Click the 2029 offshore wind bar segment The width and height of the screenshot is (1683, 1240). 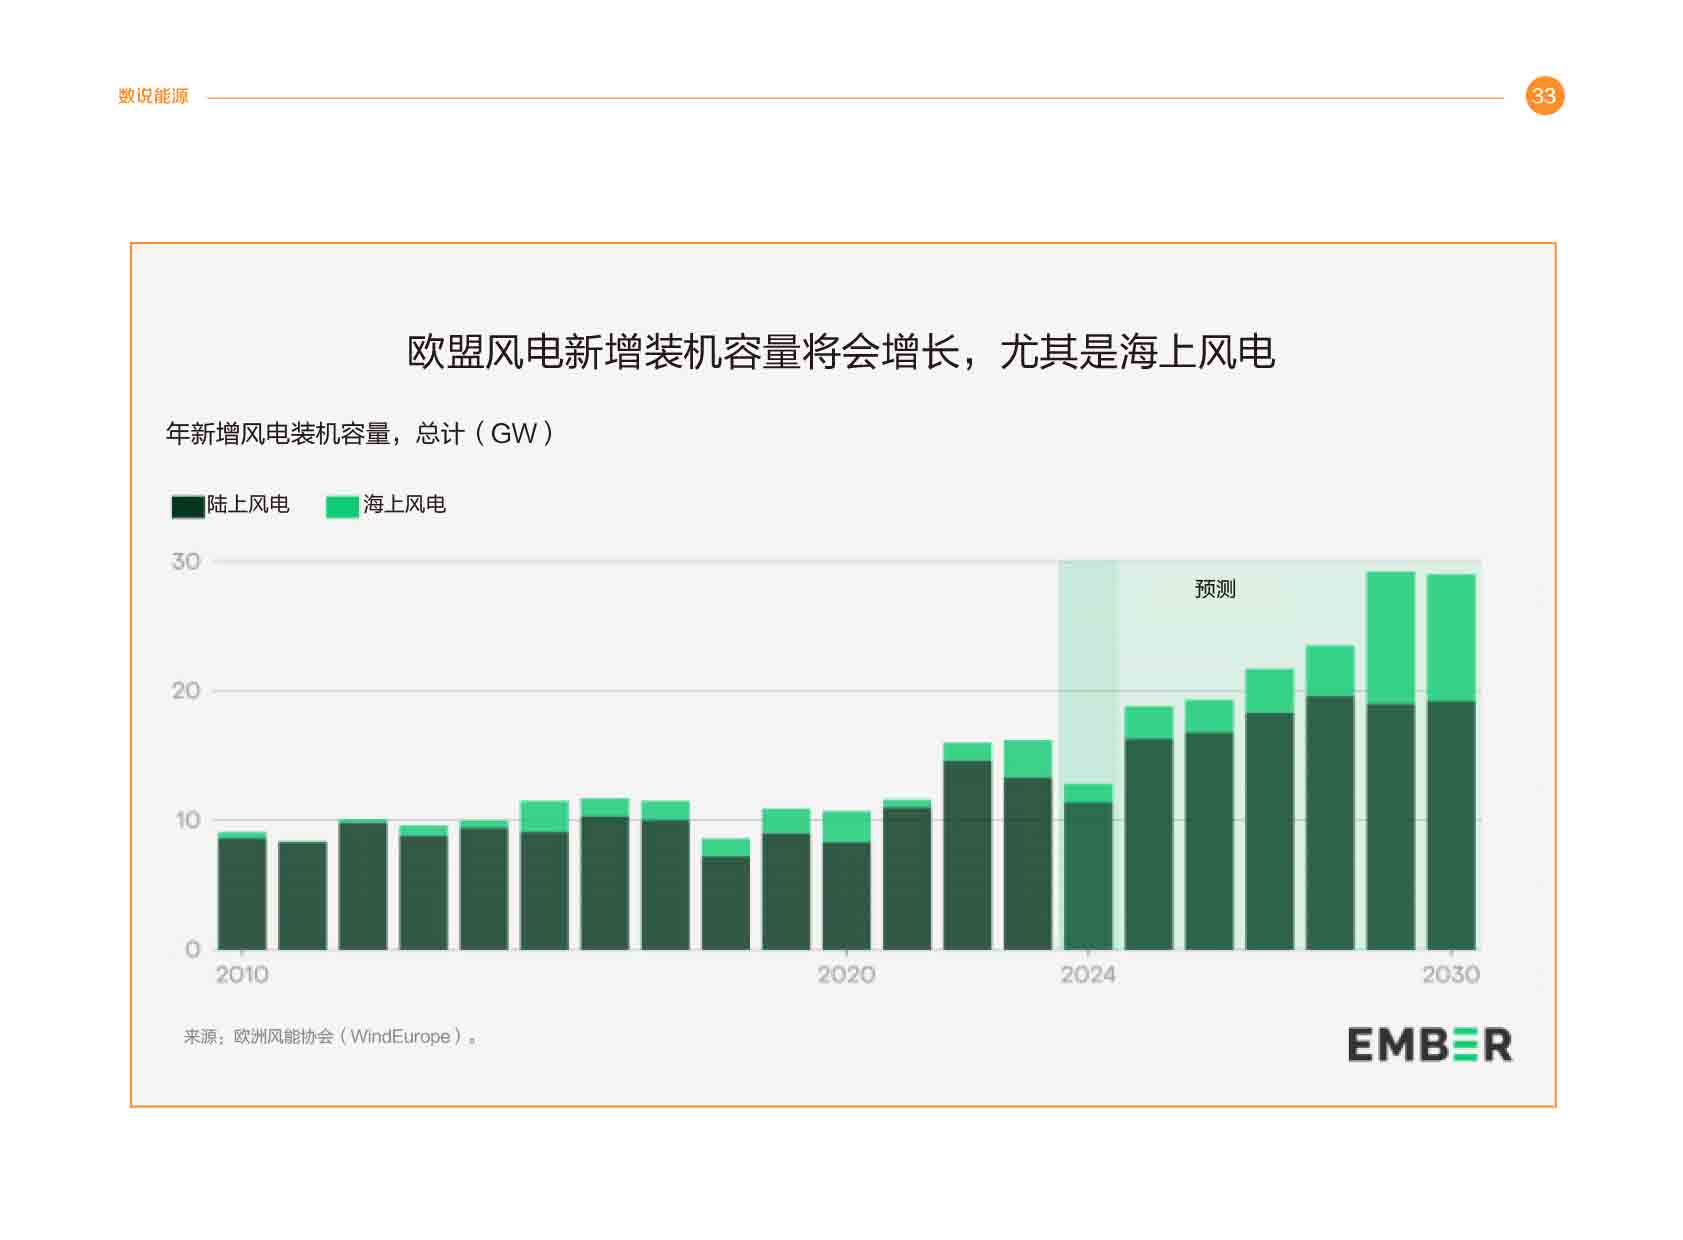[x=1391, y=639]
